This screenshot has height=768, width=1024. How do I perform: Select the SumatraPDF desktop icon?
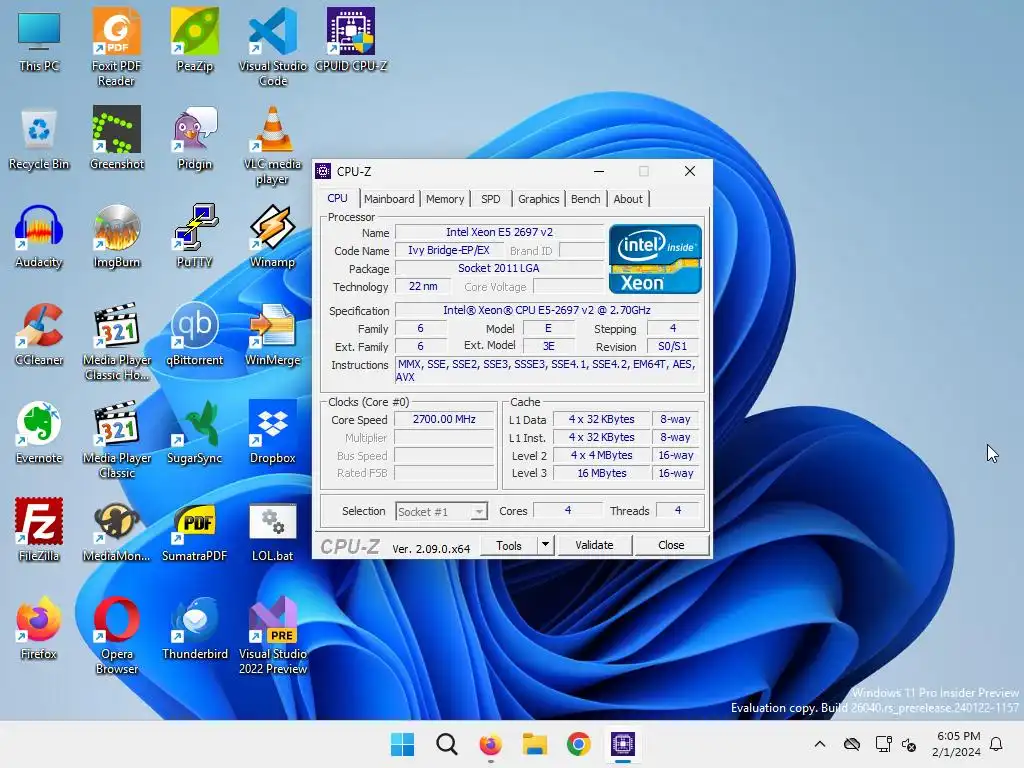[195, 531]
